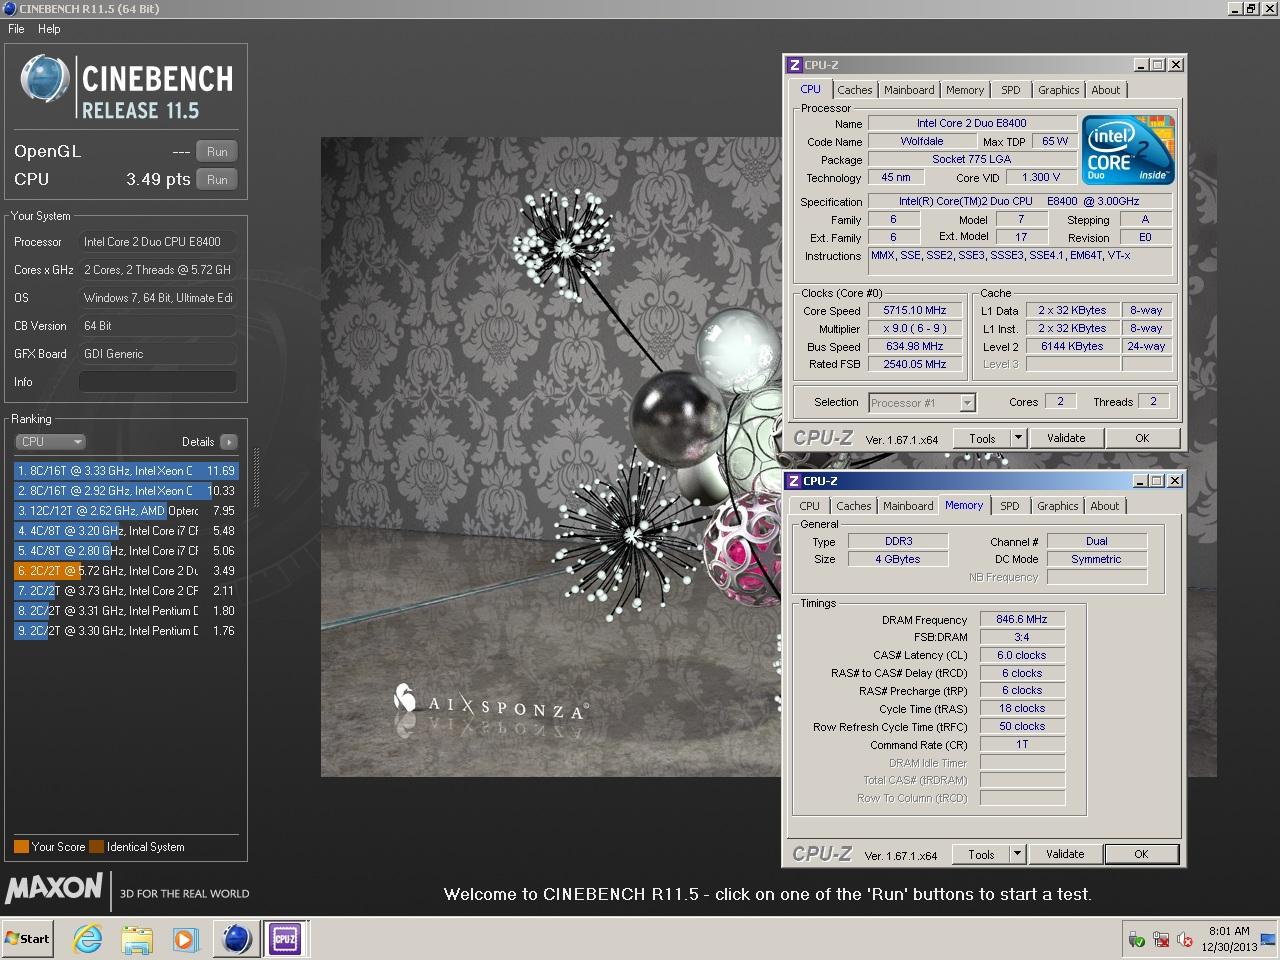
Task: Click the lower CPU-Z window title icon
Action: tap(795, 481)
